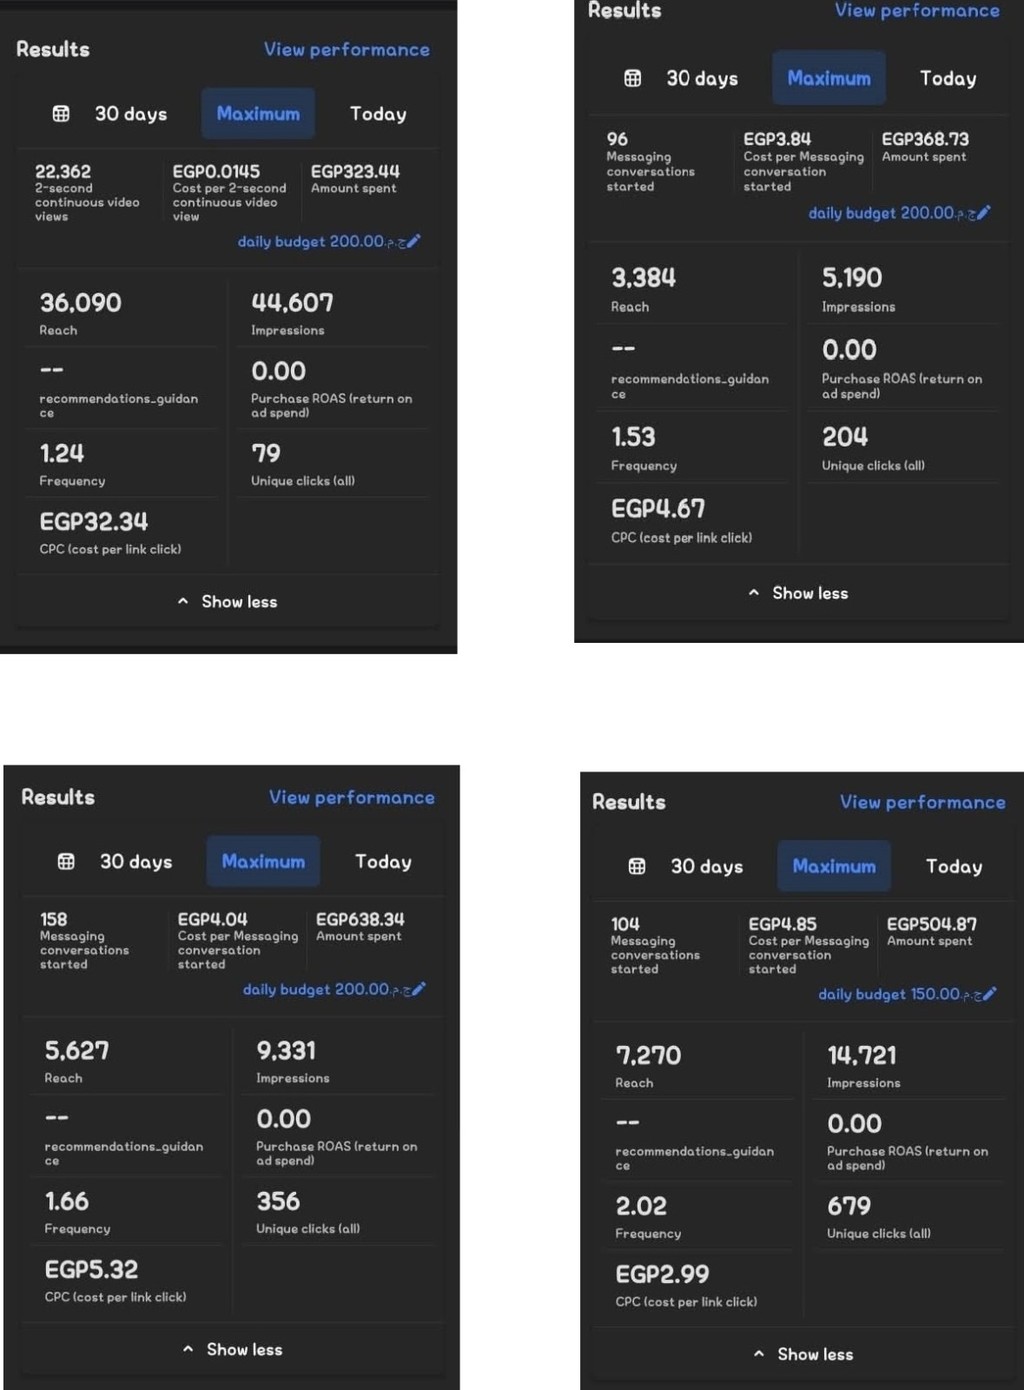
Task: Edit the 150.00 daily budget pencil icon
Action: [x=990, y=994]
